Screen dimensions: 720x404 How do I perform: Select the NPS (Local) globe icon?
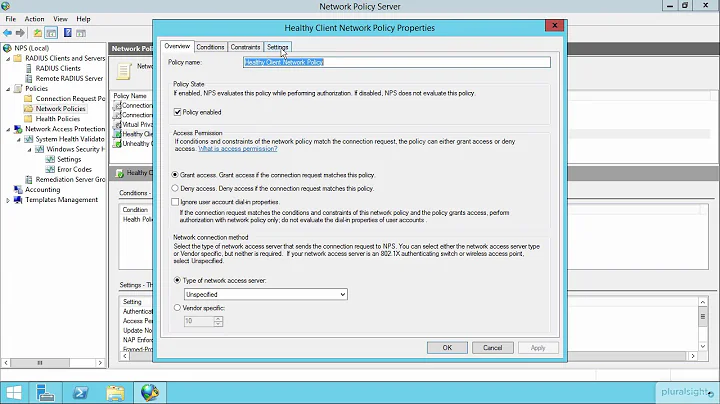[7, 48]
